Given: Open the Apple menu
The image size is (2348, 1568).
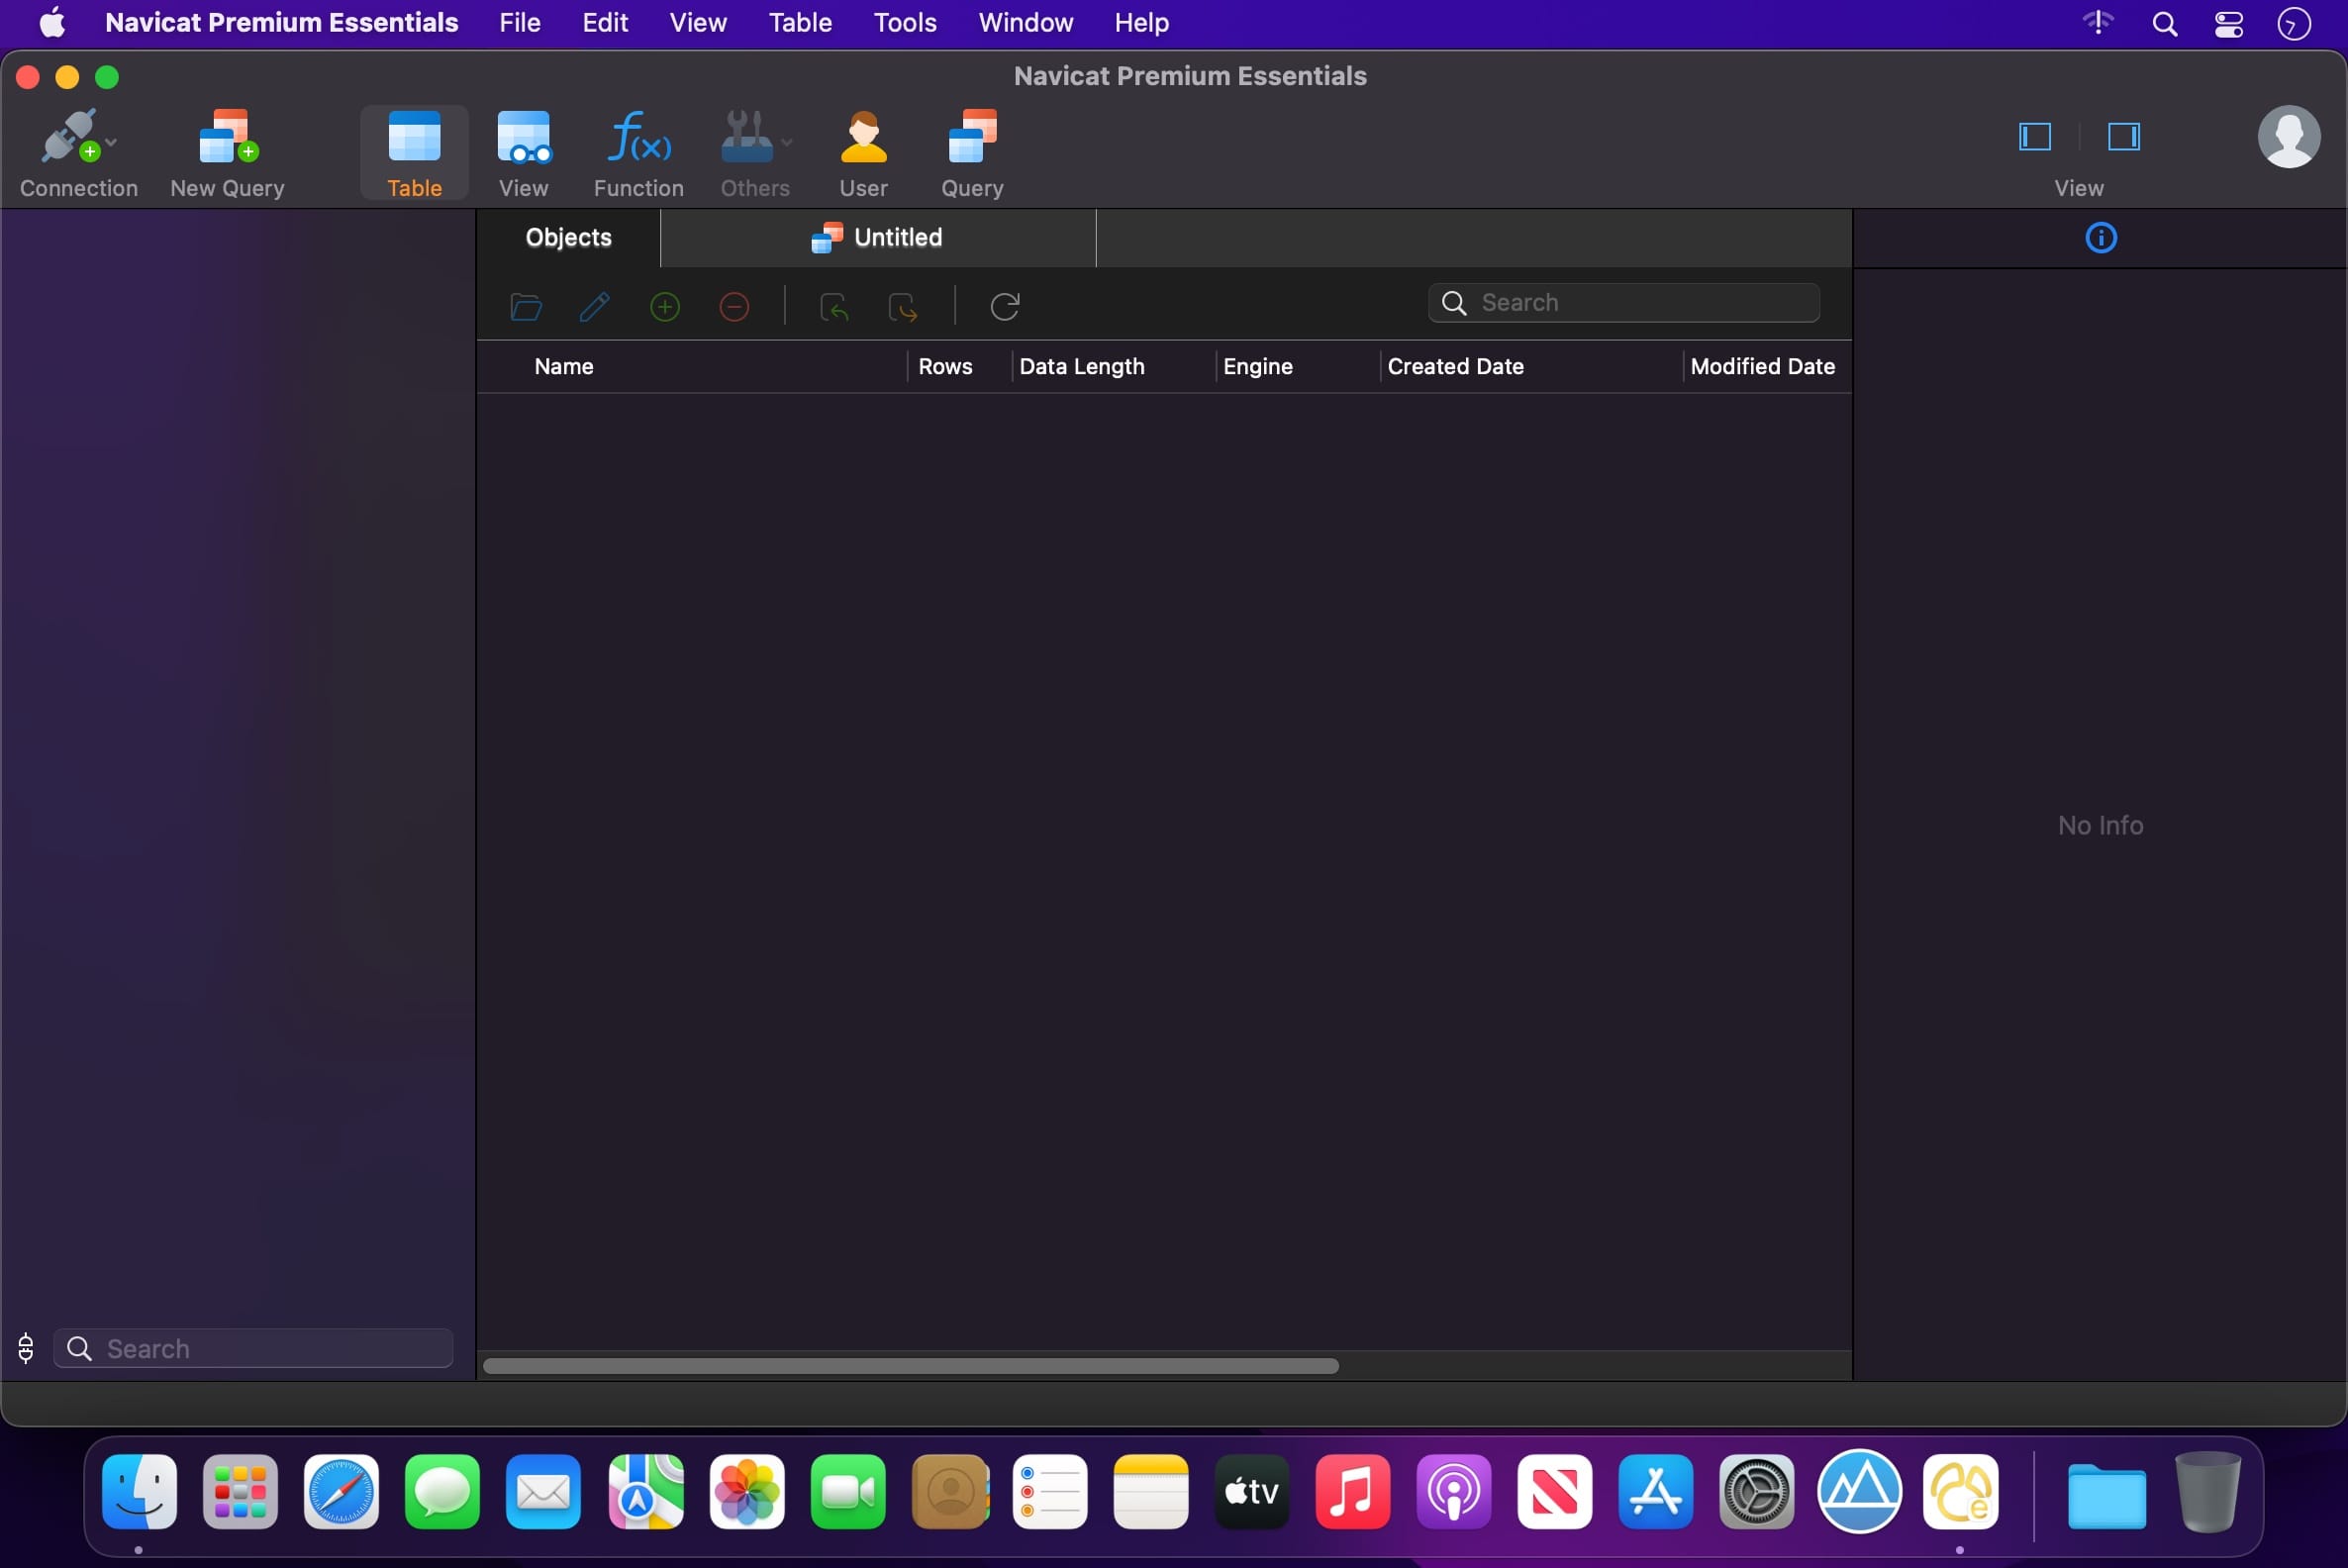Looking at the screenshot, I should pyautogui.click(x=52, y=22).
